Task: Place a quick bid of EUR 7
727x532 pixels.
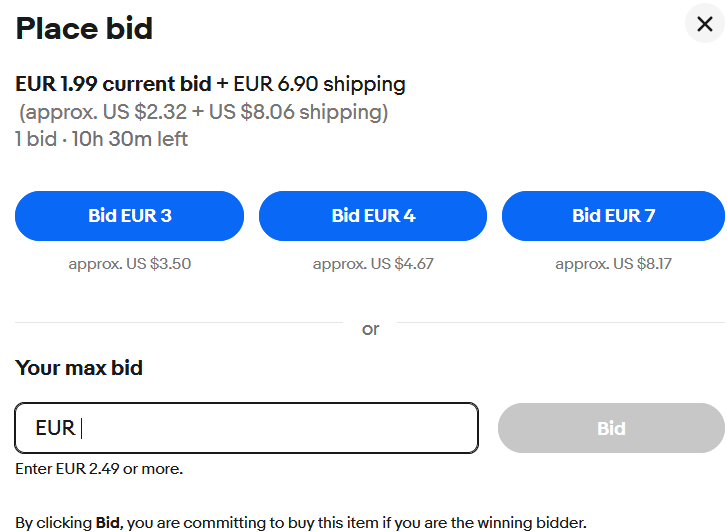Action: coord(613,216)
